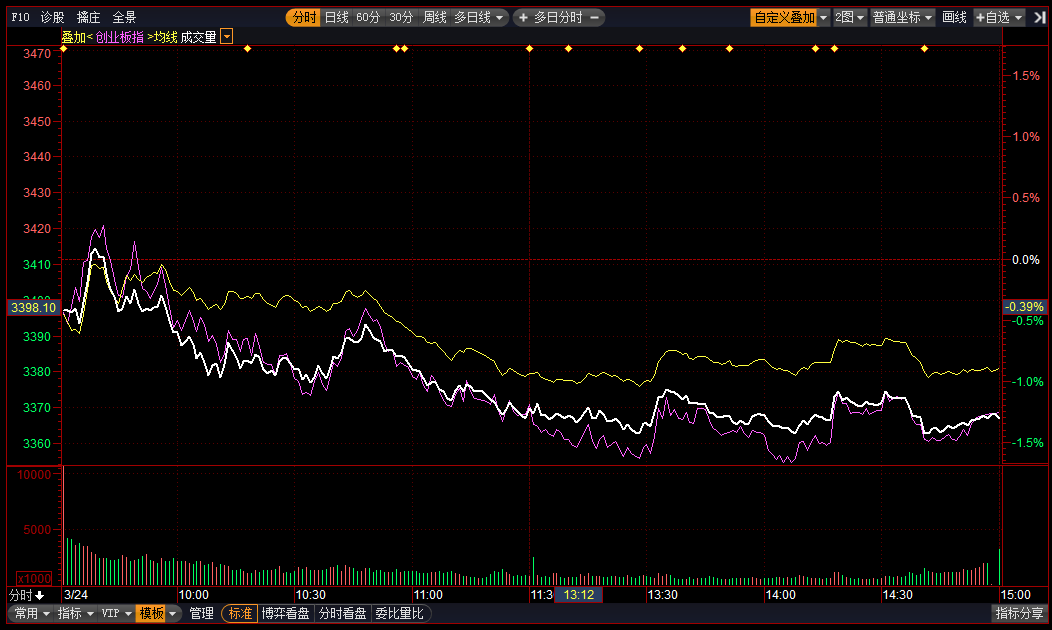Click the minus icon after 多日分时

594,17
